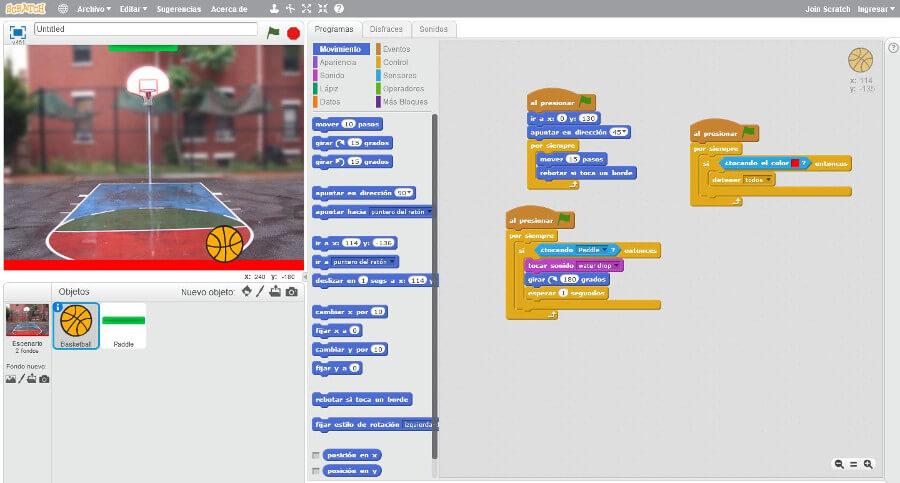Image resolution: width=900 pixels, height=483 pixels.
Task: Open the Ingresar sign-in dropdown
Action: [x=876, y=9]
